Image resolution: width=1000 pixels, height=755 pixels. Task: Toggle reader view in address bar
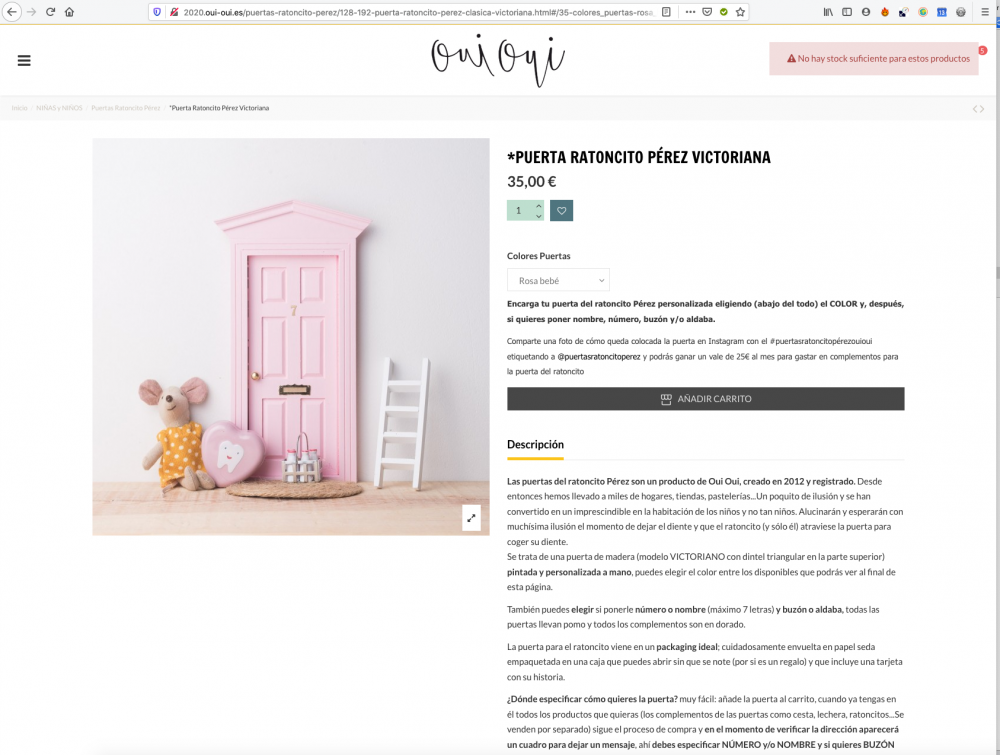pyautogui.click(x=666, y=11)
